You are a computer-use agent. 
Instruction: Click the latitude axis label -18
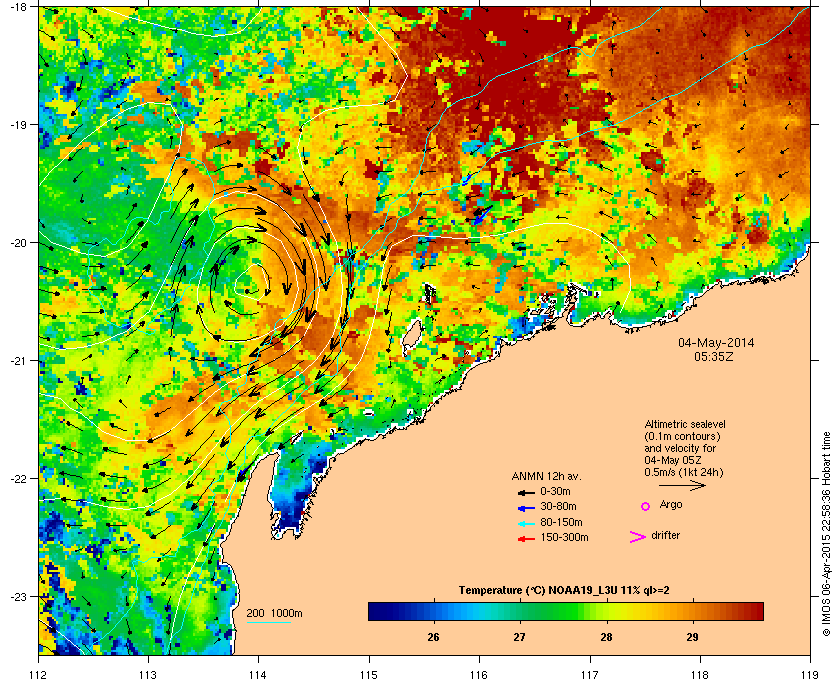pyautogui.click(x=18, y=7)
